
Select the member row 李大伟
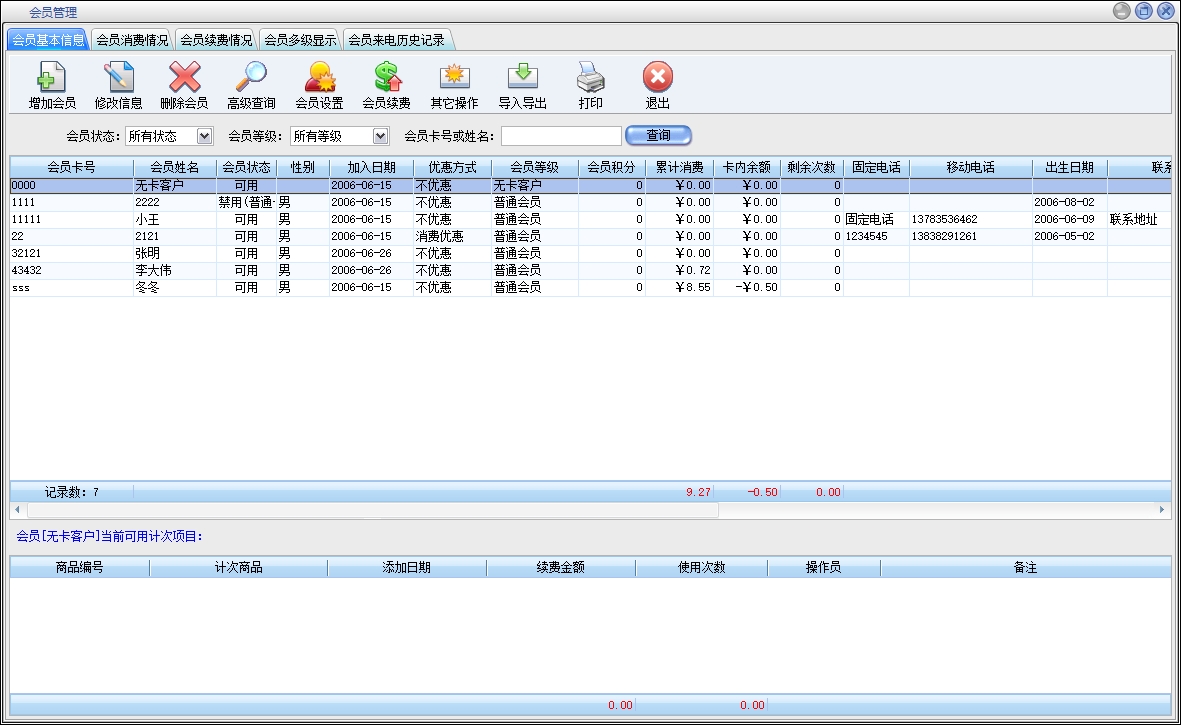pos(150,270)
